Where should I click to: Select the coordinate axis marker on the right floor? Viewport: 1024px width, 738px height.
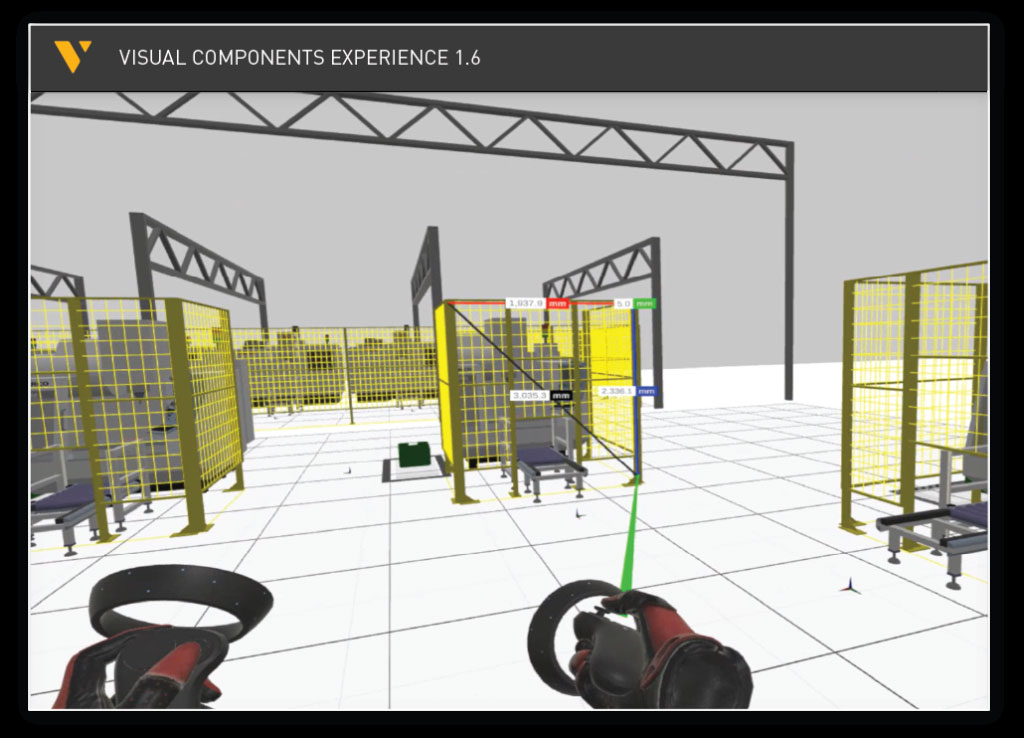pos(851,585)
